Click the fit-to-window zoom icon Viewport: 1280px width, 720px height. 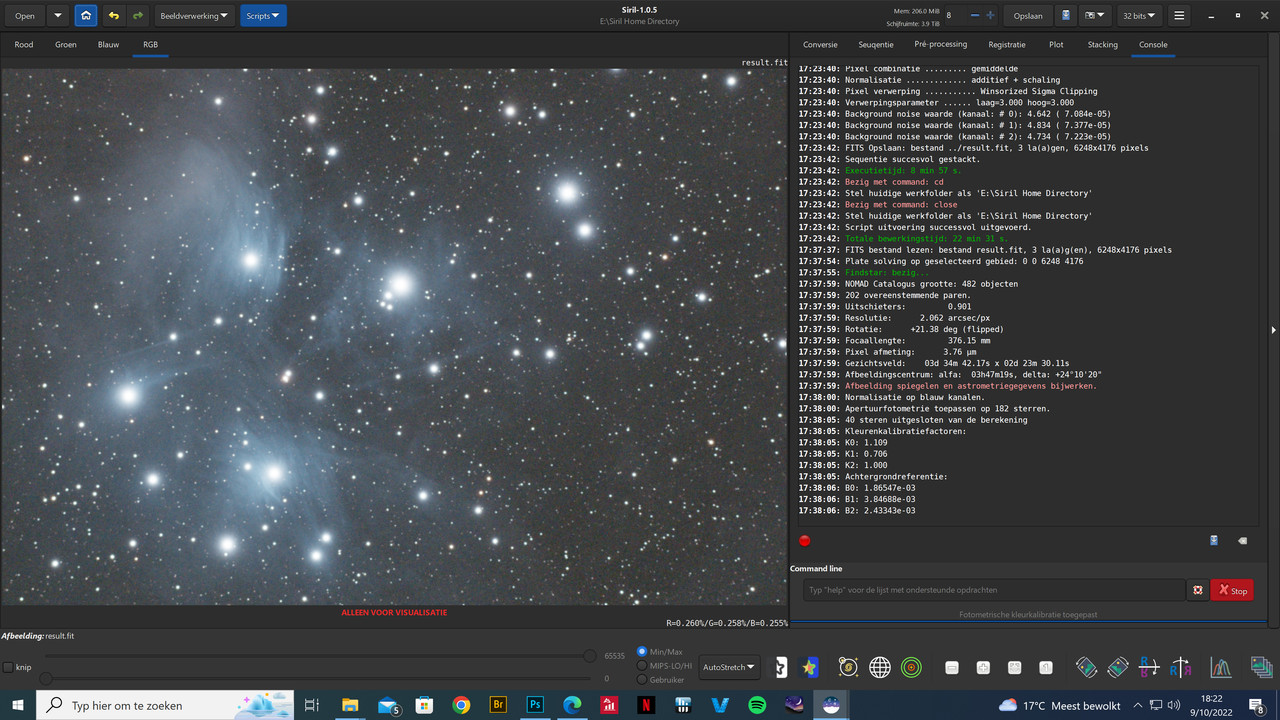click(x=1014, y=667)
